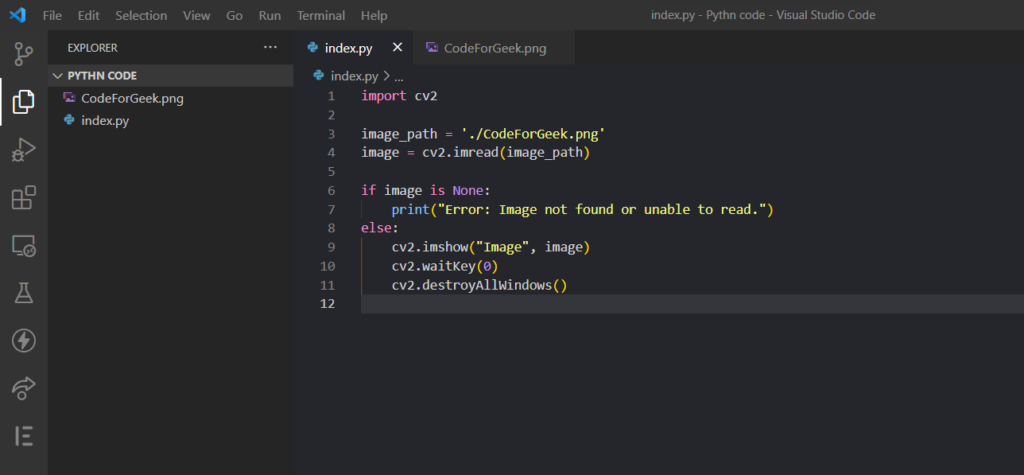Expand breadcrumb ellipsis after index.py

(x=399, y=76)
